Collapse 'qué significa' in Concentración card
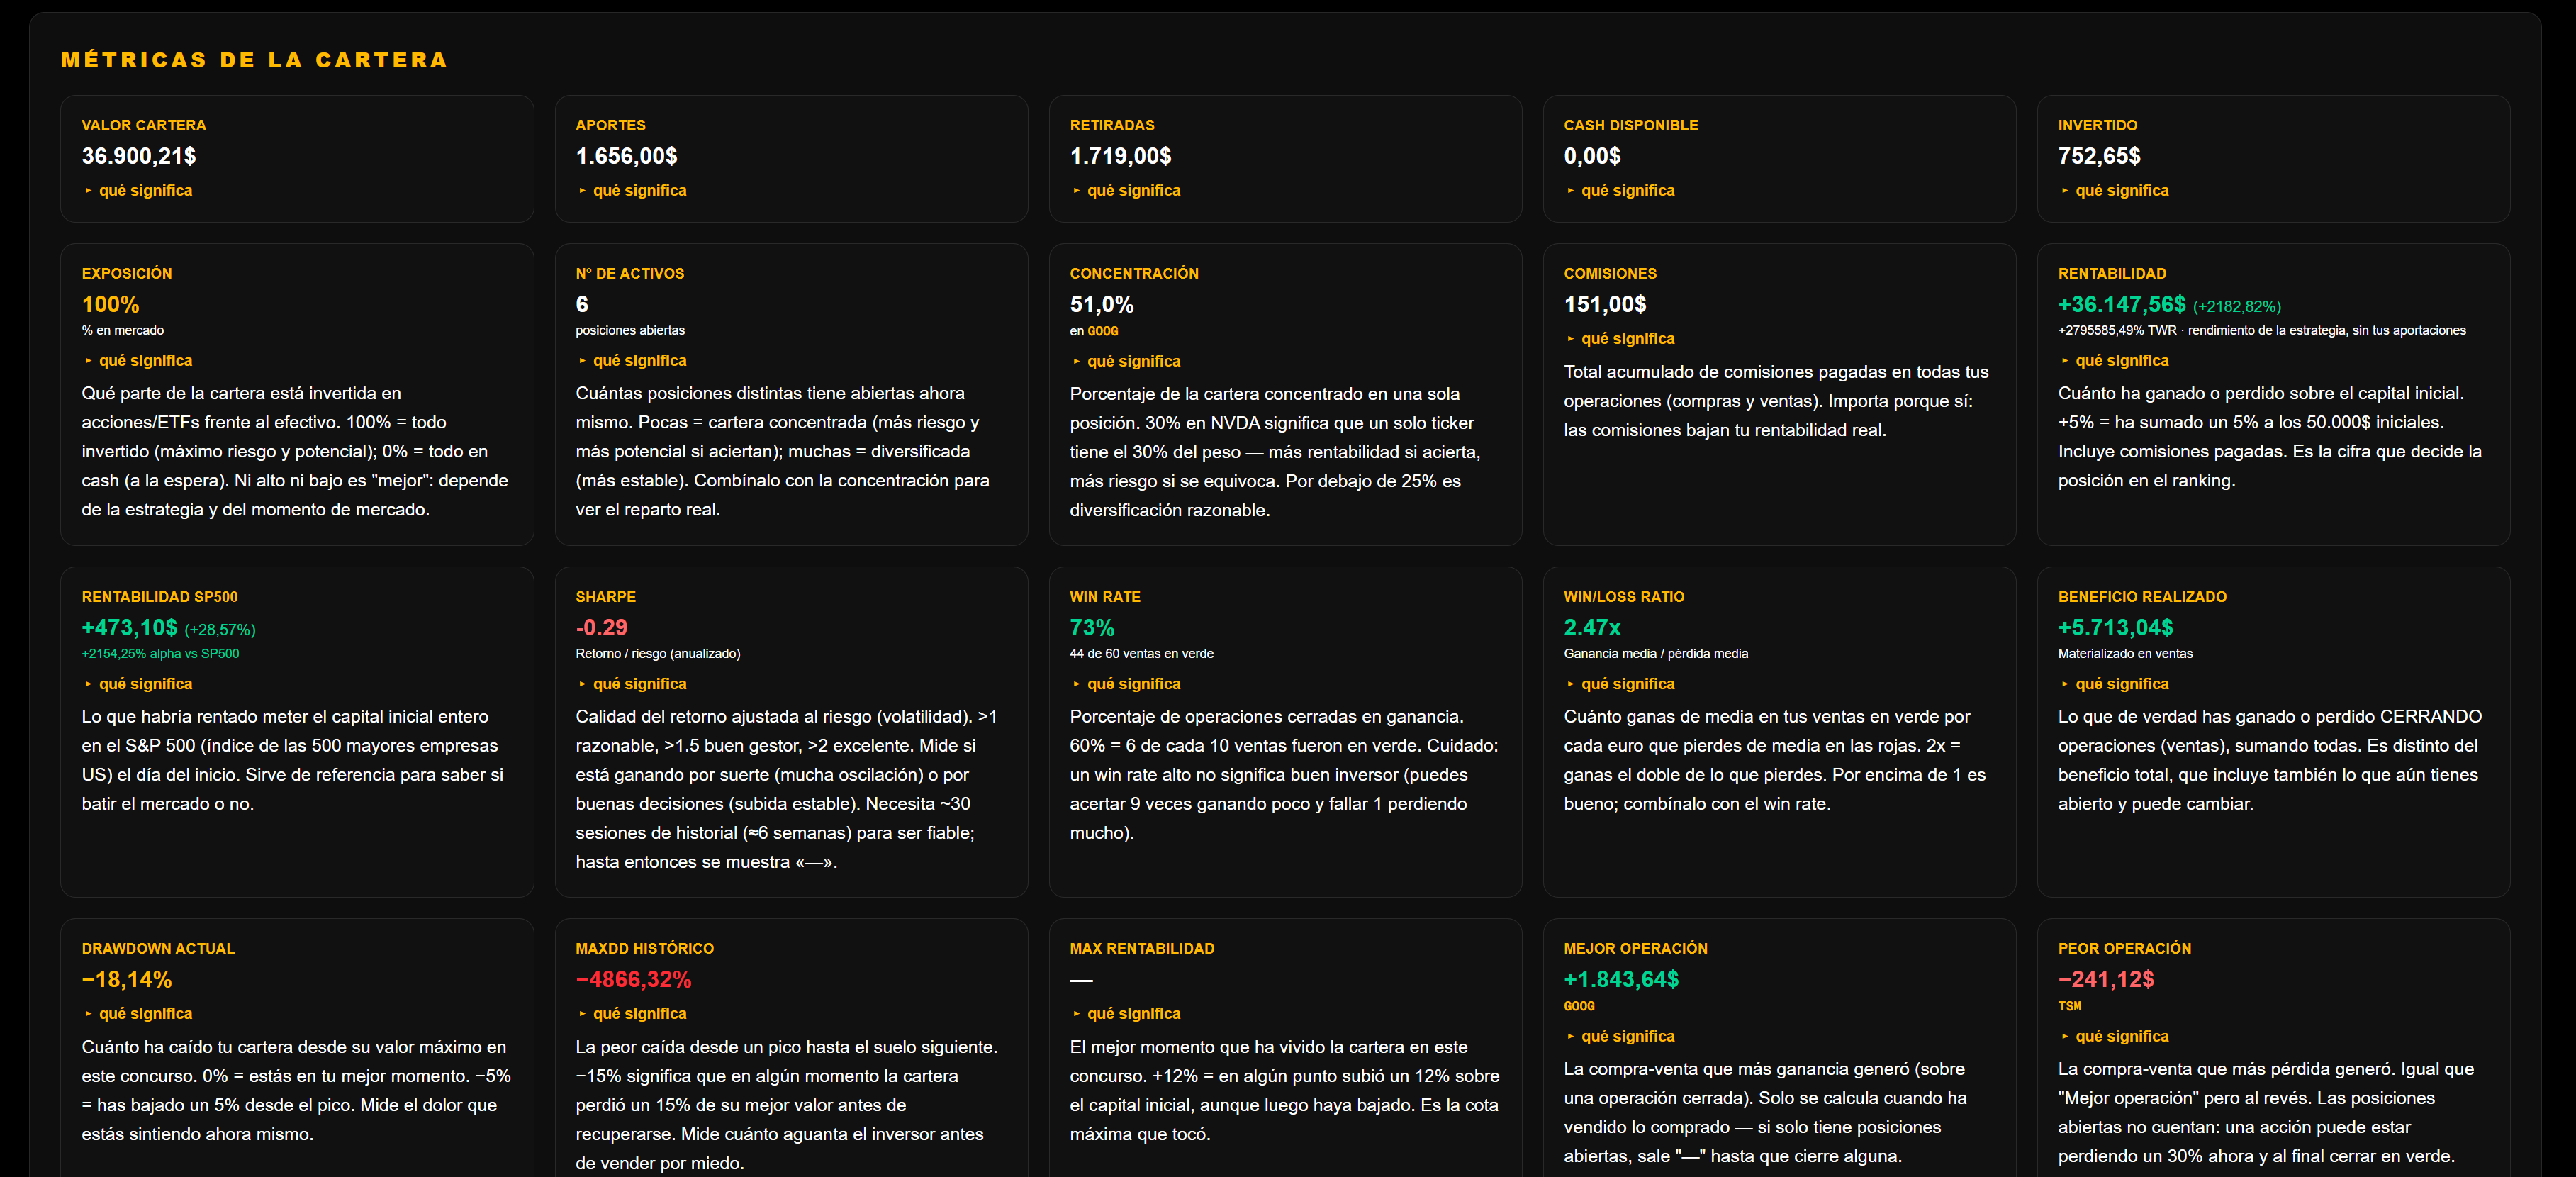The width and height of the screenshot is (2576, 1177). click(1126, 361)
